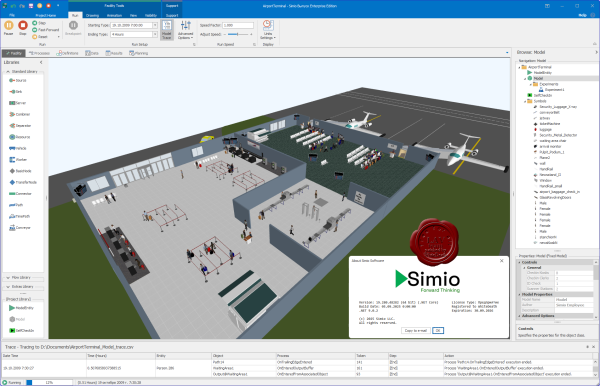Adjust the run speed slider
600x386 pixels.
point(238,34)
